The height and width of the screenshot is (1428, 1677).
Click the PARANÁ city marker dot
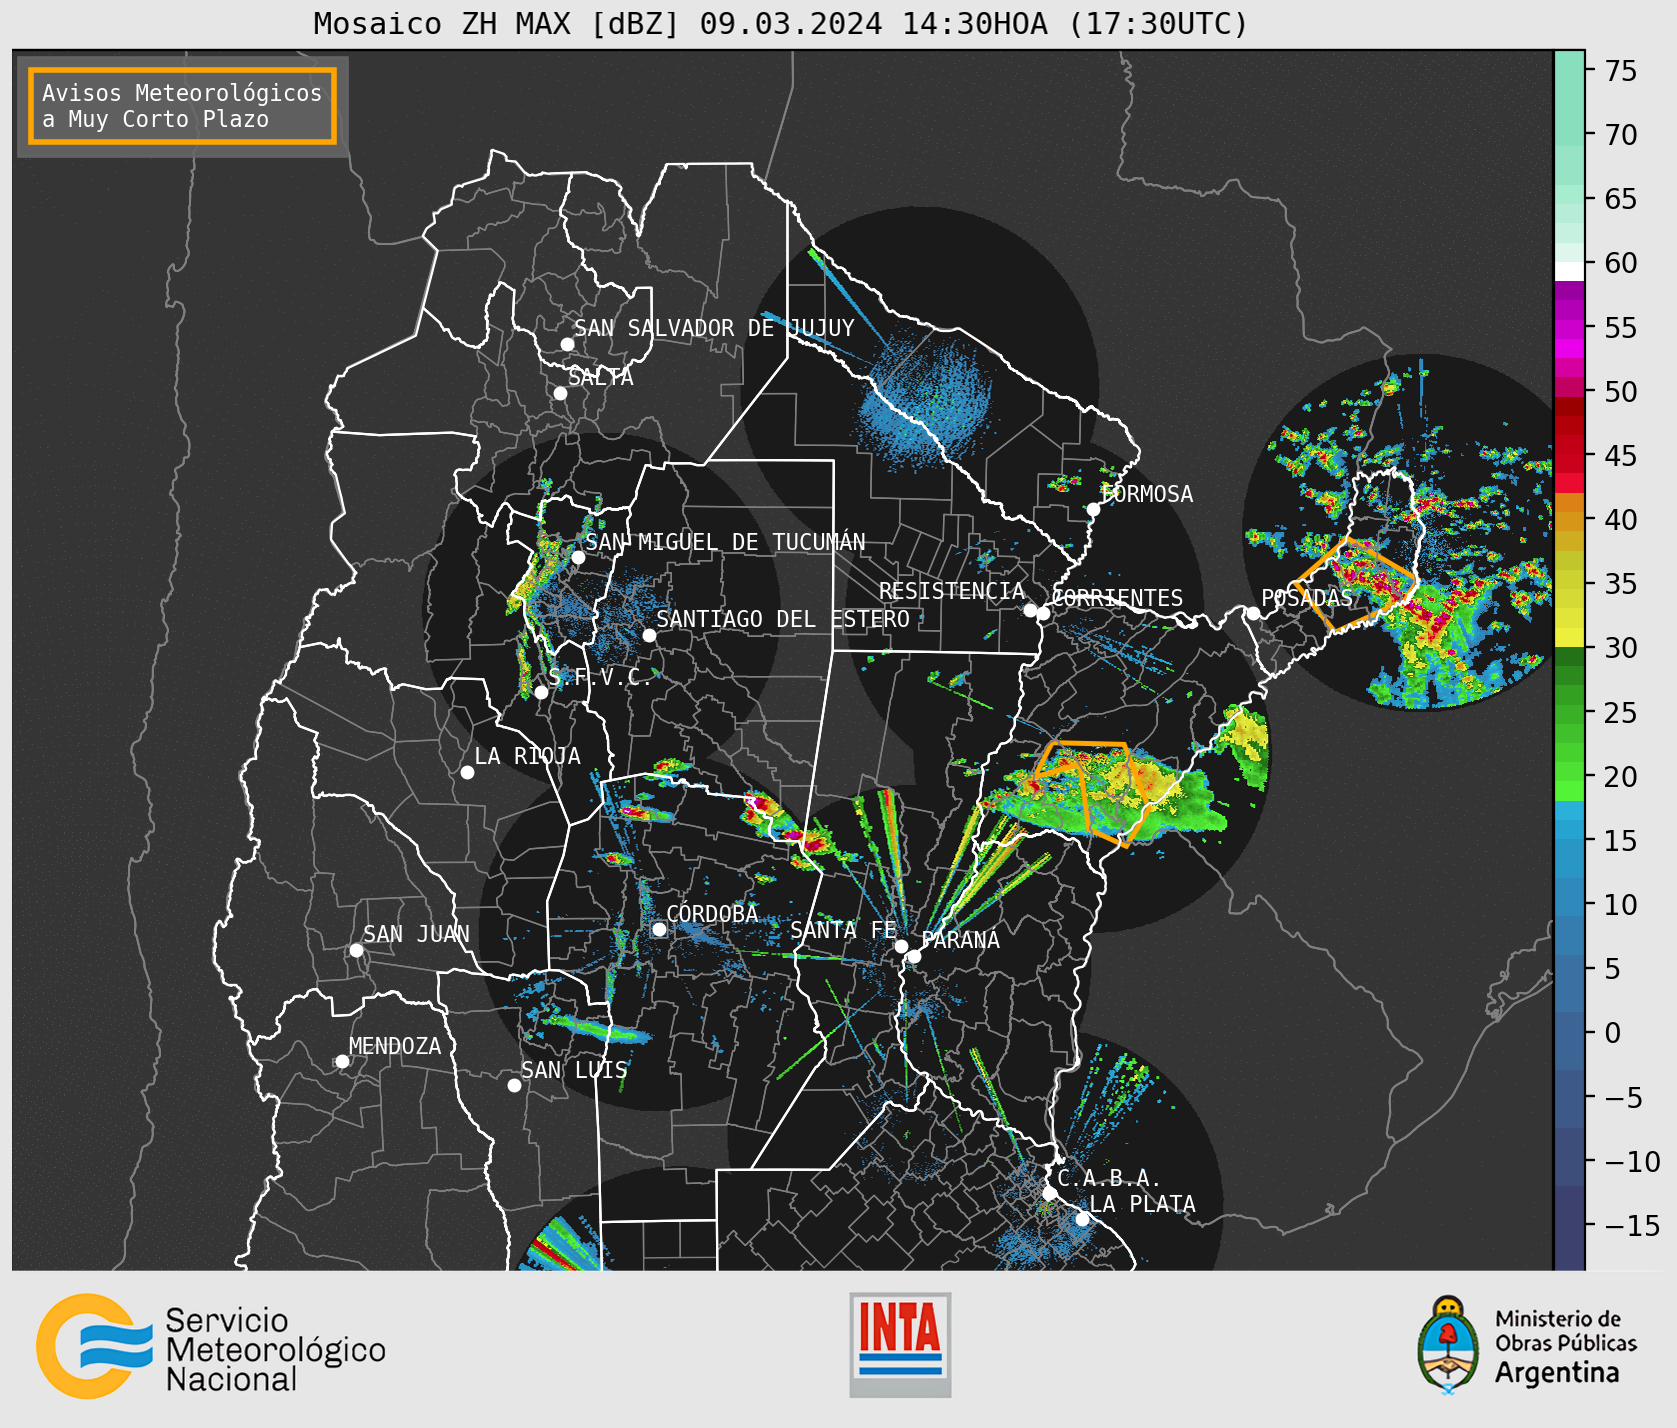[x=914, y=956]
